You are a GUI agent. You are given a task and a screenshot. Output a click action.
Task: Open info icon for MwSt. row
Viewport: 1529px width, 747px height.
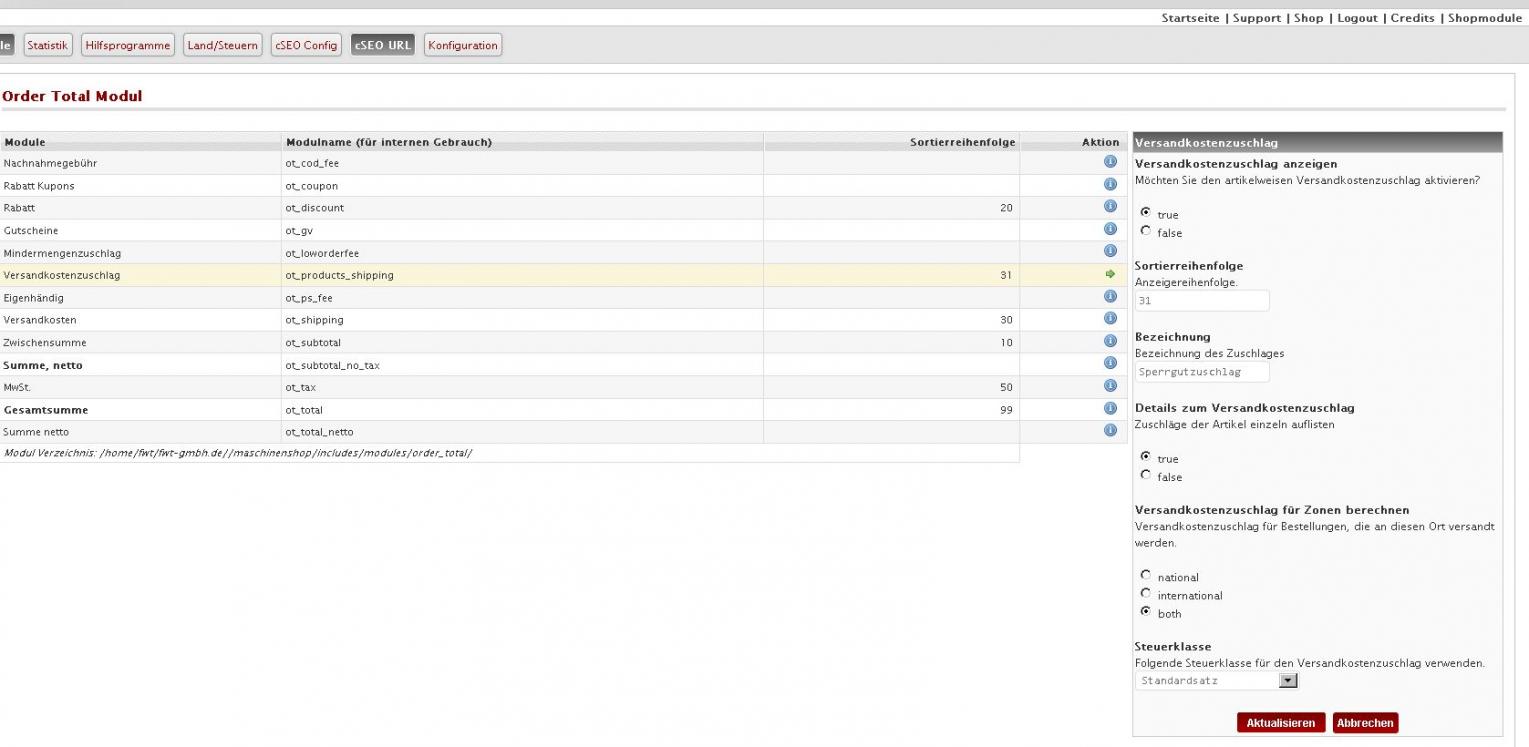[1109, 386]
